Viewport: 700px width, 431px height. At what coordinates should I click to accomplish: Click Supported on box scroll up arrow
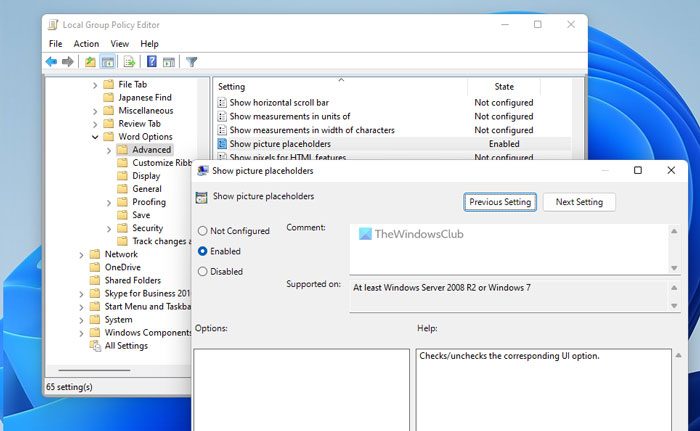[674, 288]
